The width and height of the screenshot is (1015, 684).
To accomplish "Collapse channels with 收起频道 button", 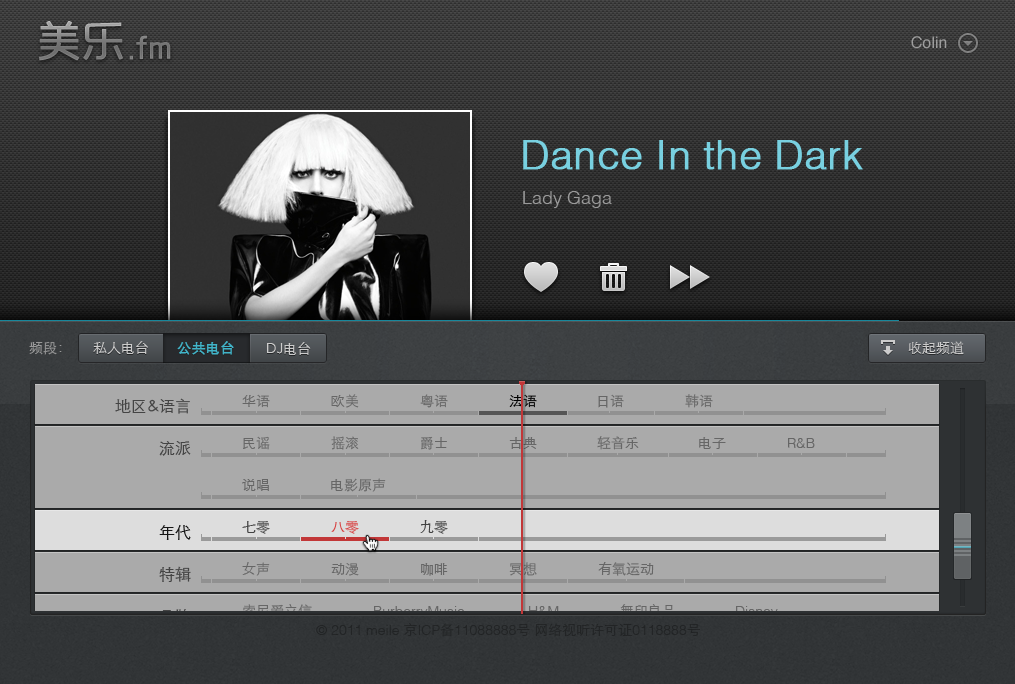I will pyautogui.click(x=926, y=348).
